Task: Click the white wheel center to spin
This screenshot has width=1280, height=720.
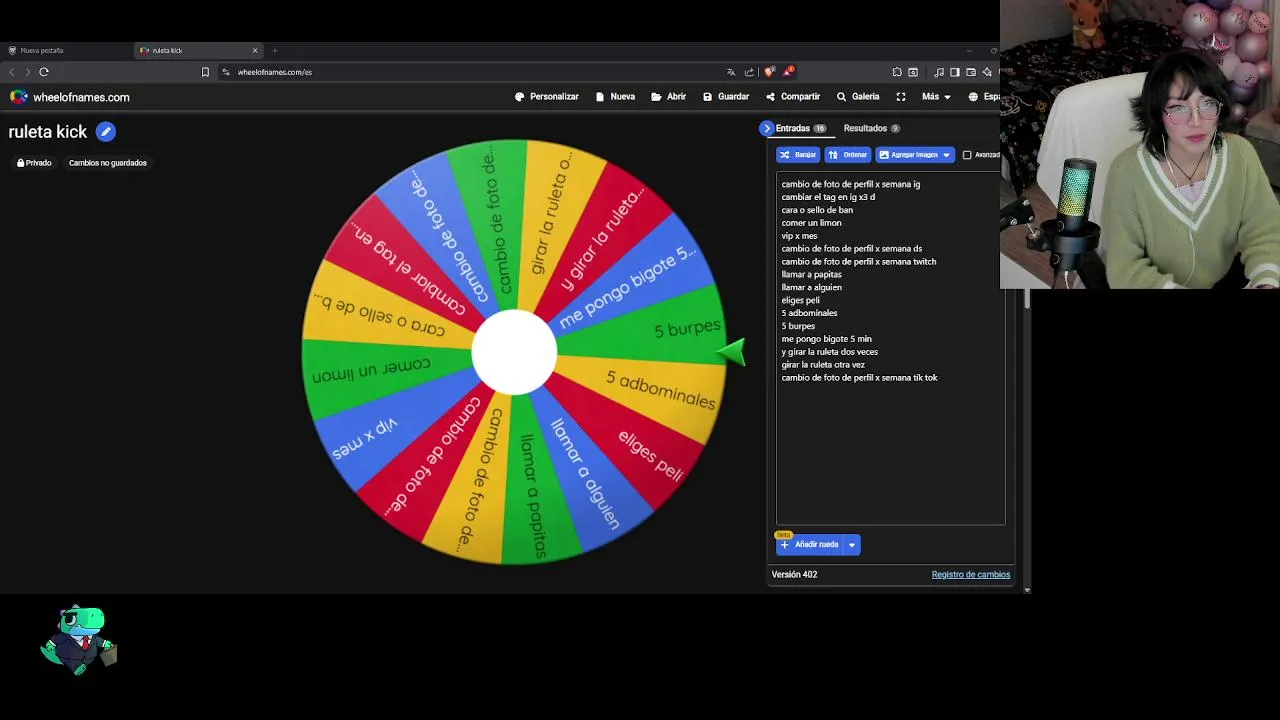Action: (x=514, y=351)
